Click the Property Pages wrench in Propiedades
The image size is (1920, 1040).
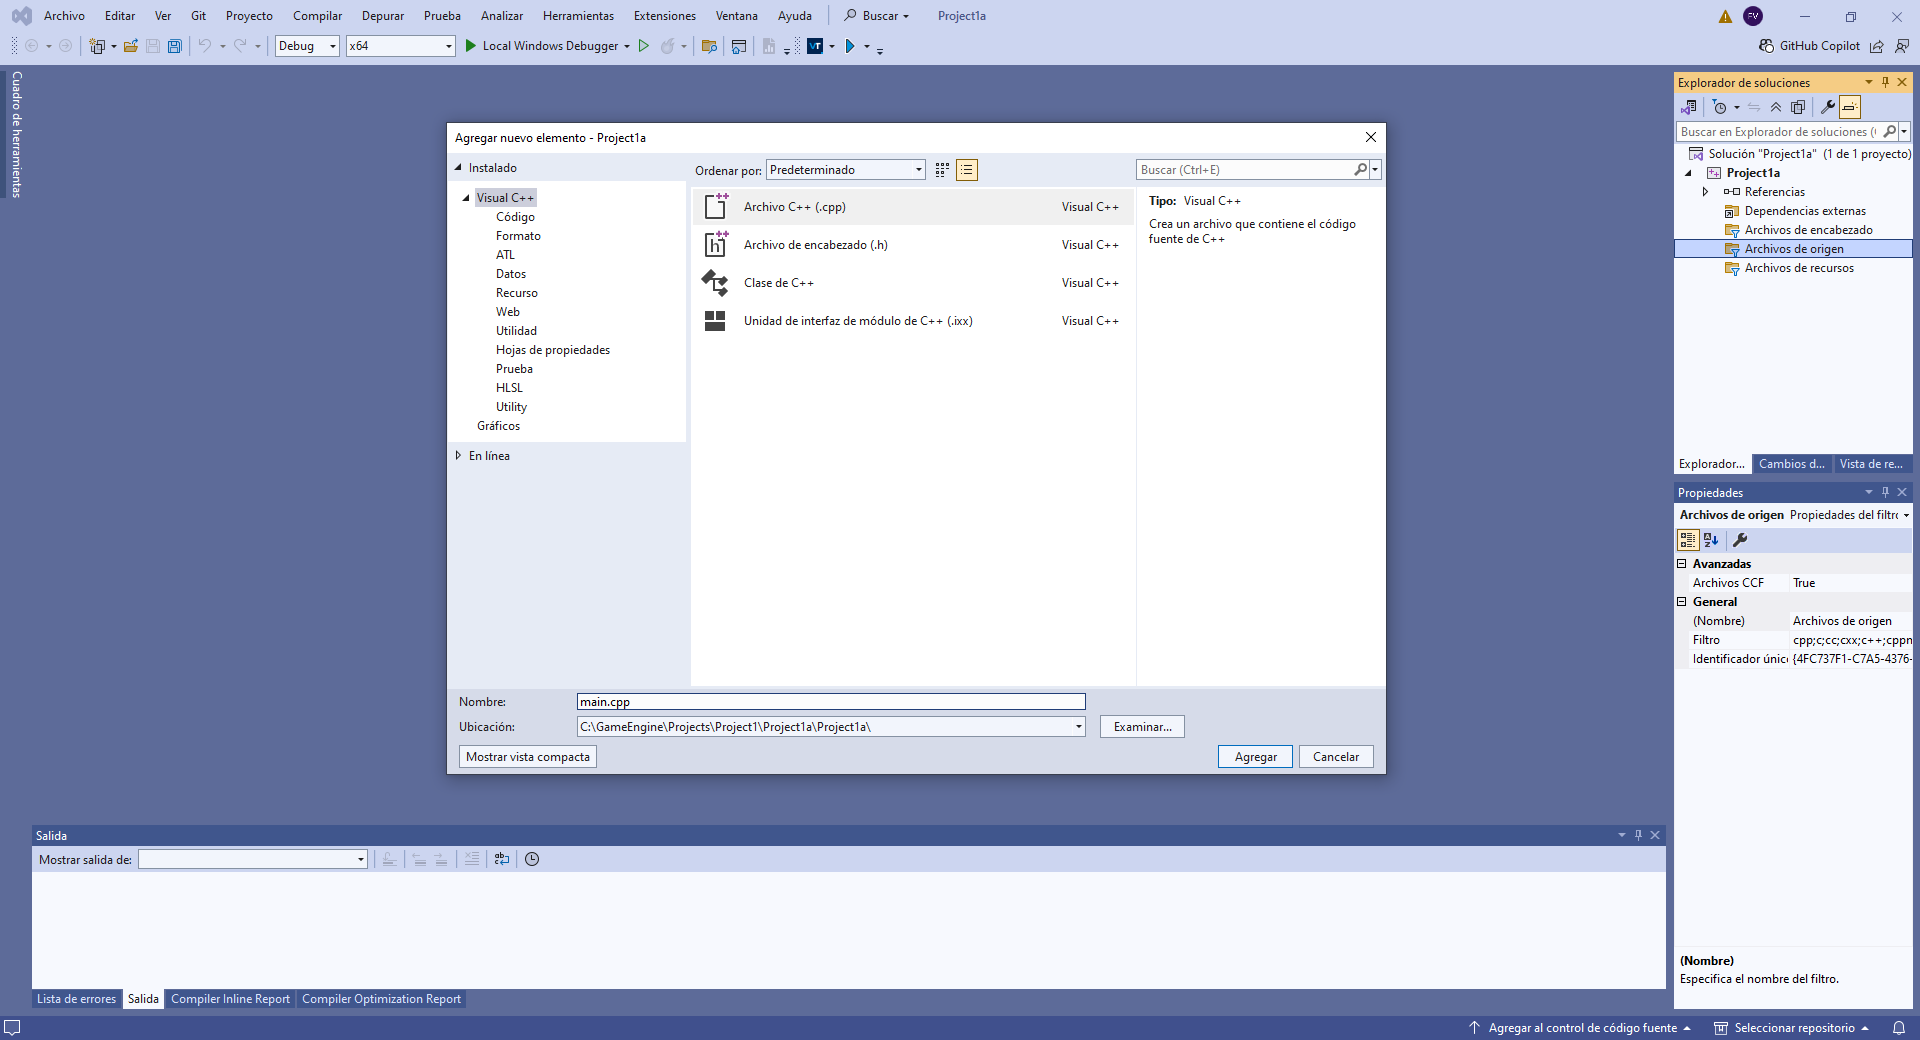(1740, 540)
